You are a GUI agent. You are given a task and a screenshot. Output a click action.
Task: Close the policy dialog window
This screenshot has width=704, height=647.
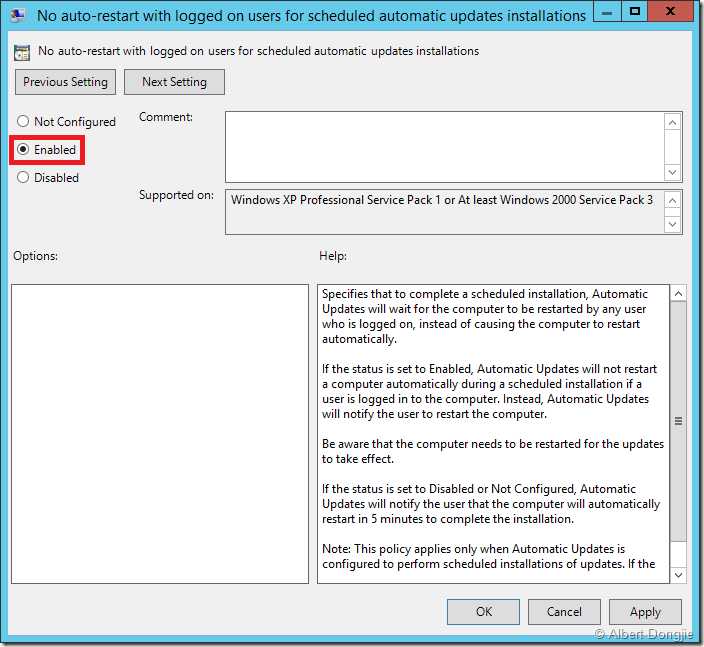[670, 12]
